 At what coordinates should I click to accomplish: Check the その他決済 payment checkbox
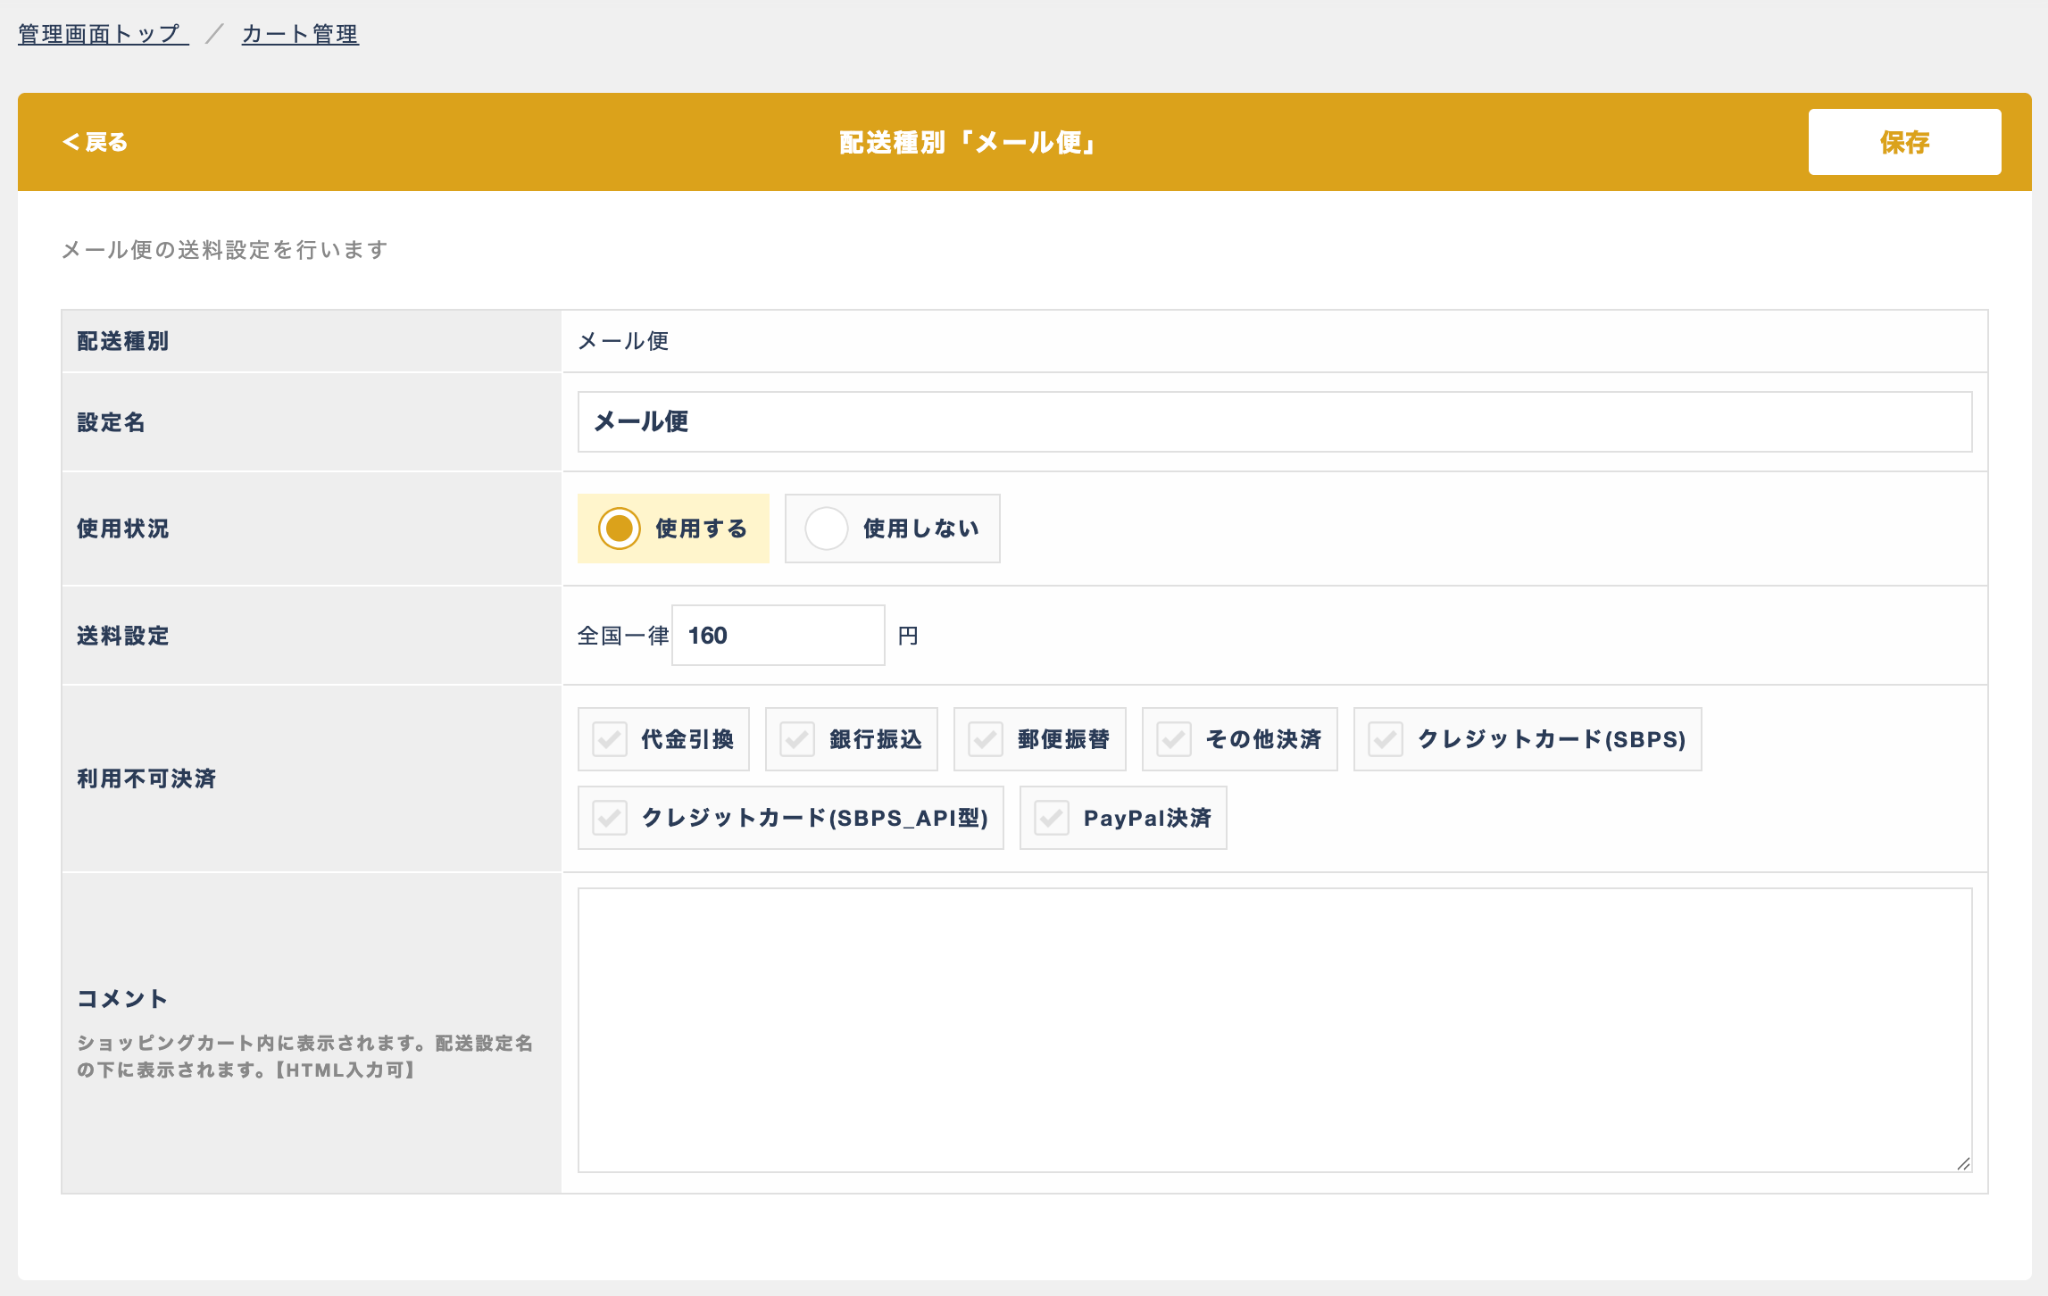pos(1174,739)
